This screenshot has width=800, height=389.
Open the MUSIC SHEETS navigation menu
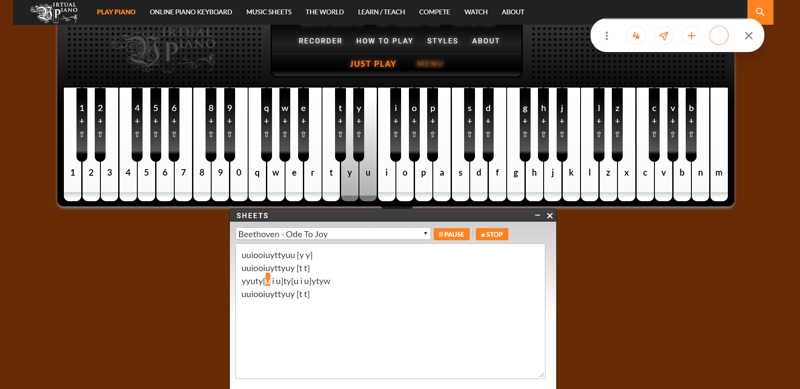[269, 12]
